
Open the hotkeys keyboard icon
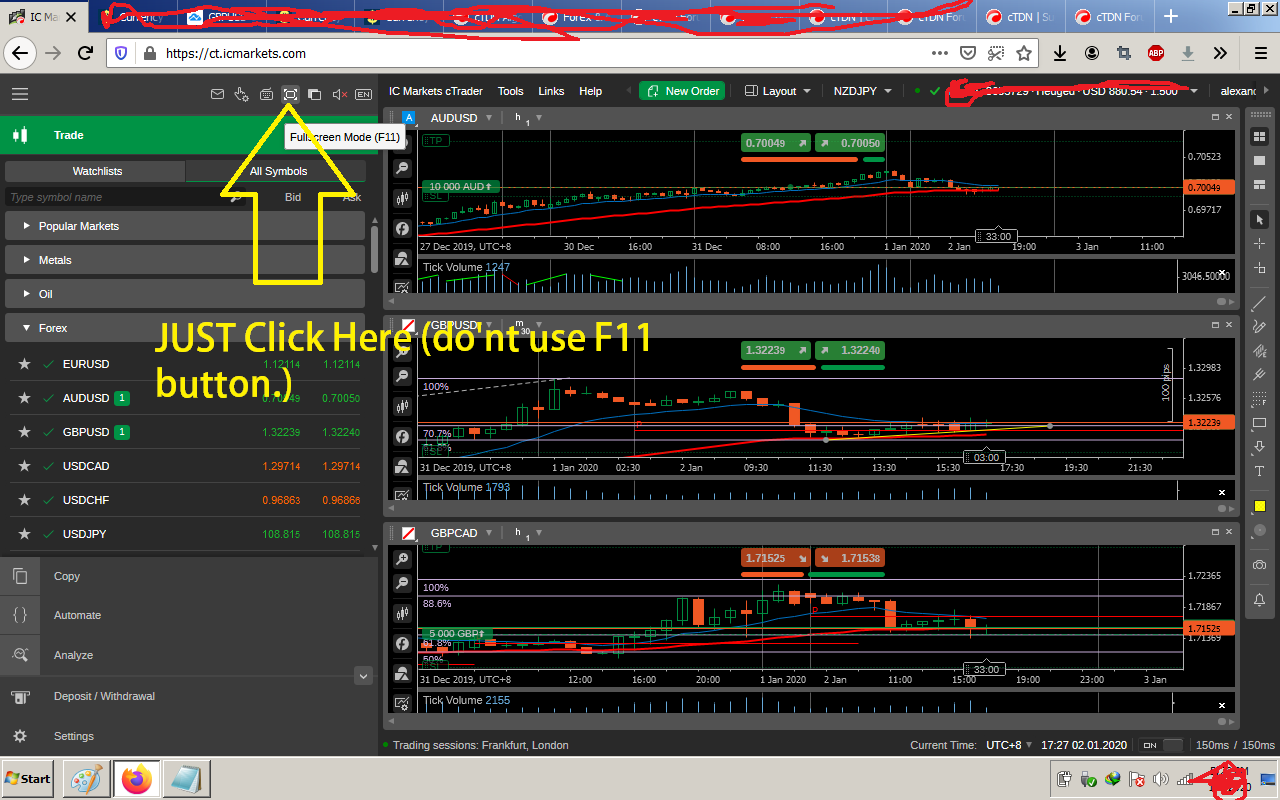click(266, 94)
